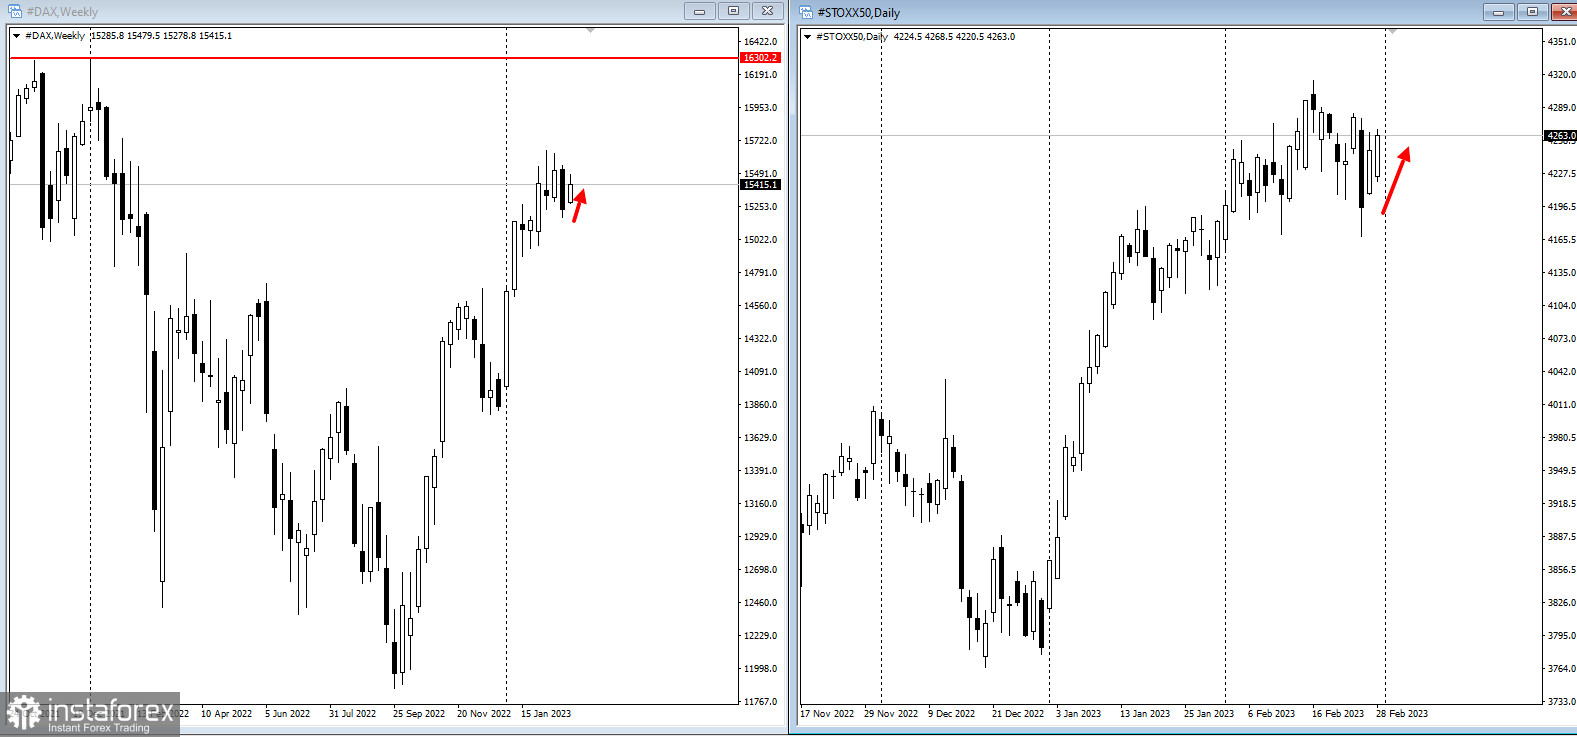Click the 11767.0 price on DAX axis
Image resolution: width=1577 pixels, height=737 pixels.
tap(760, 702)
